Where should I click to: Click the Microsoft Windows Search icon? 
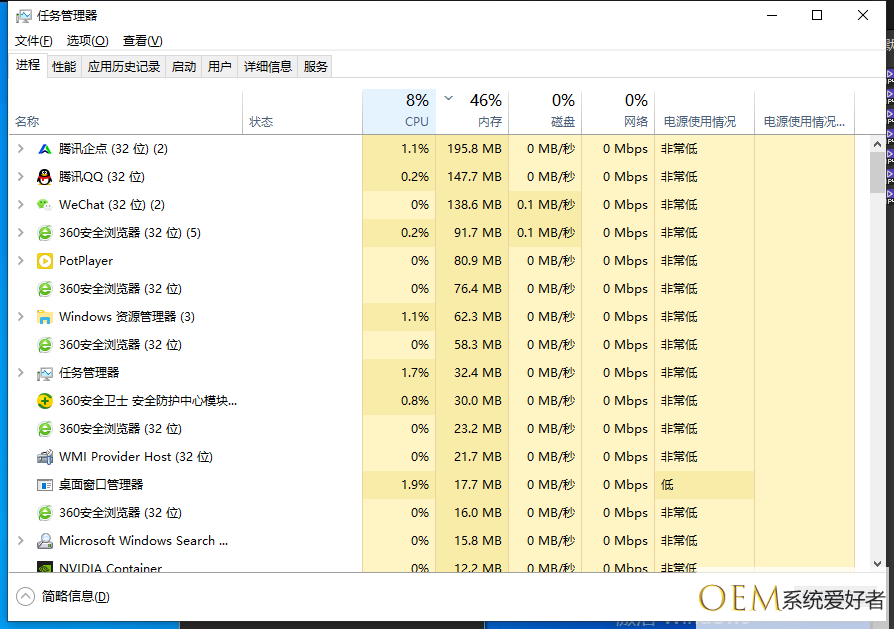click(x=44, y=541)
